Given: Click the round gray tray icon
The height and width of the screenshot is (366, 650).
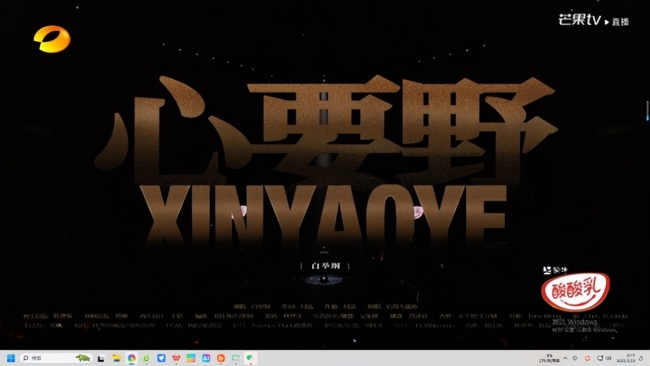Looking at the screenshot, I should pyautogui.click(x=575, y=358).
